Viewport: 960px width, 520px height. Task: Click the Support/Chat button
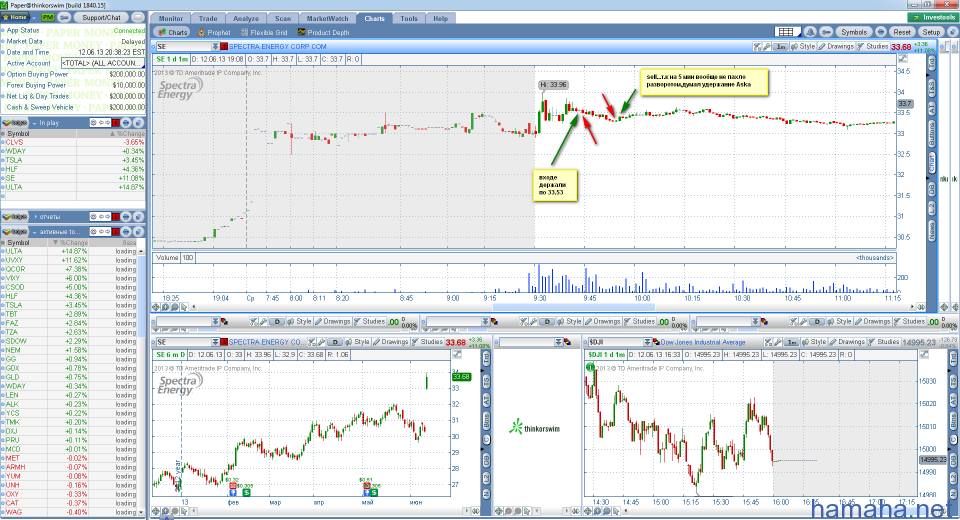[x=102, y=18]
